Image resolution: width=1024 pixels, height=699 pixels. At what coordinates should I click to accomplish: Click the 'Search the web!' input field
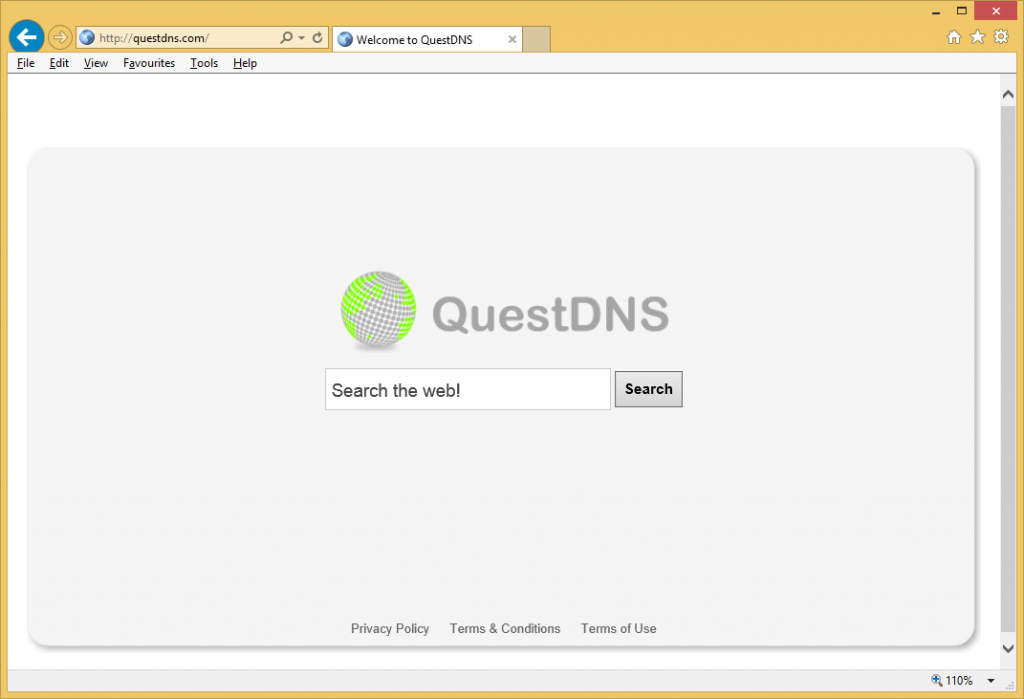click(x=467, y=390)
